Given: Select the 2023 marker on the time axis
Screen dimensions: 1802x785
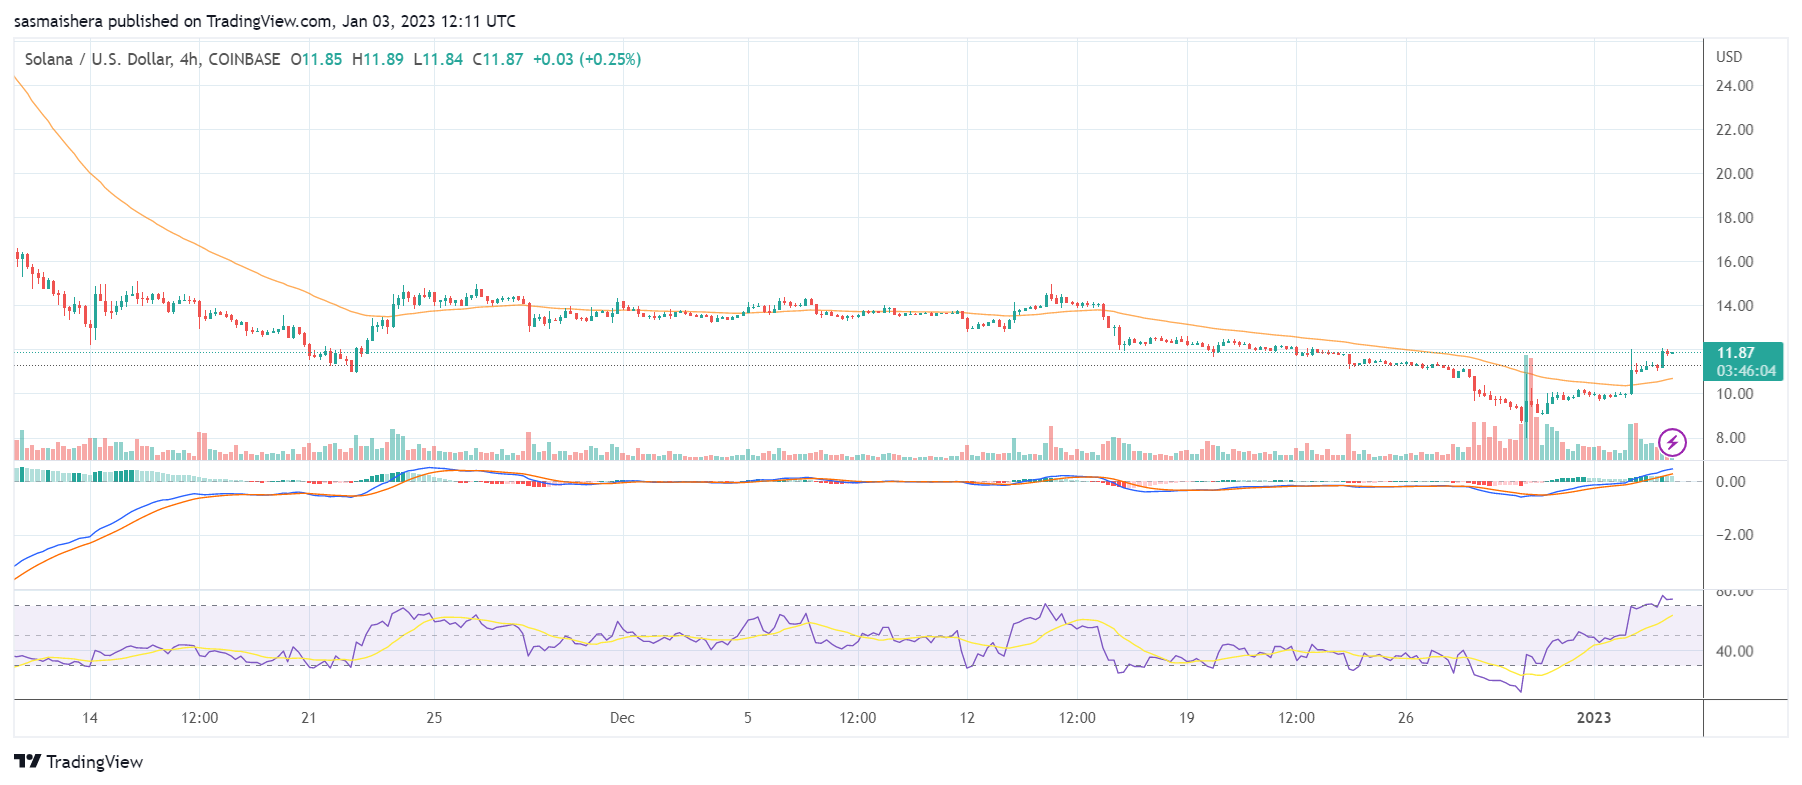Looking at the screenshot, I should tap(1594, 718).
